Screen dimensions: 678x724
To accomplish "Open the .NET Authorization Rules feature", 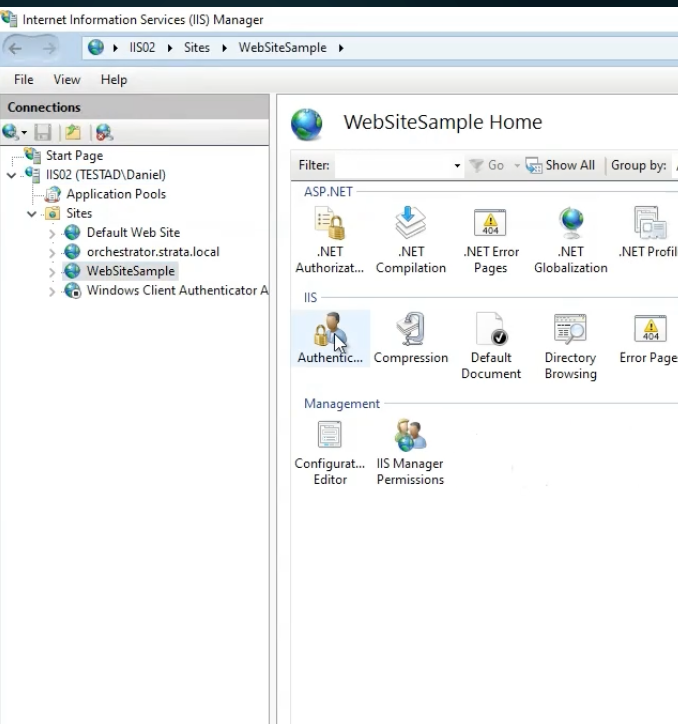I will pyautogui.click(x=330, y=240).
